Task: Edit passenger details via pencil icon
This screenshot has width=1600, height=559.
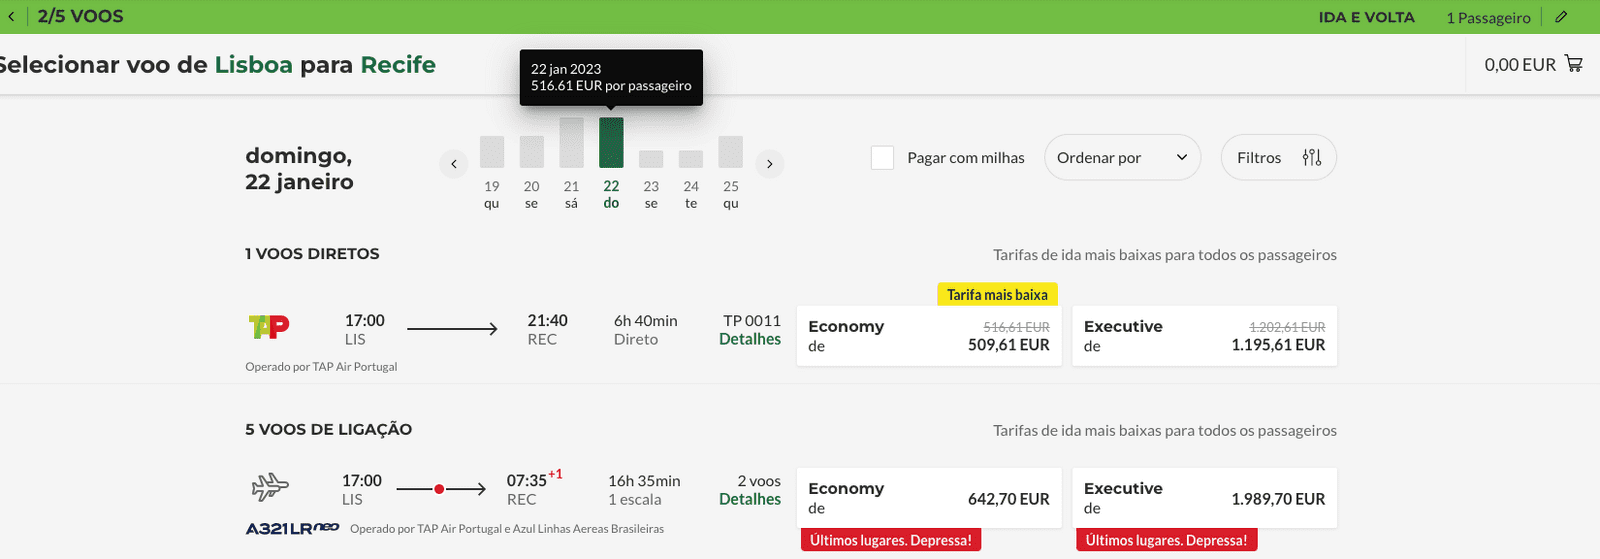Action: (x=1561, y=17)
